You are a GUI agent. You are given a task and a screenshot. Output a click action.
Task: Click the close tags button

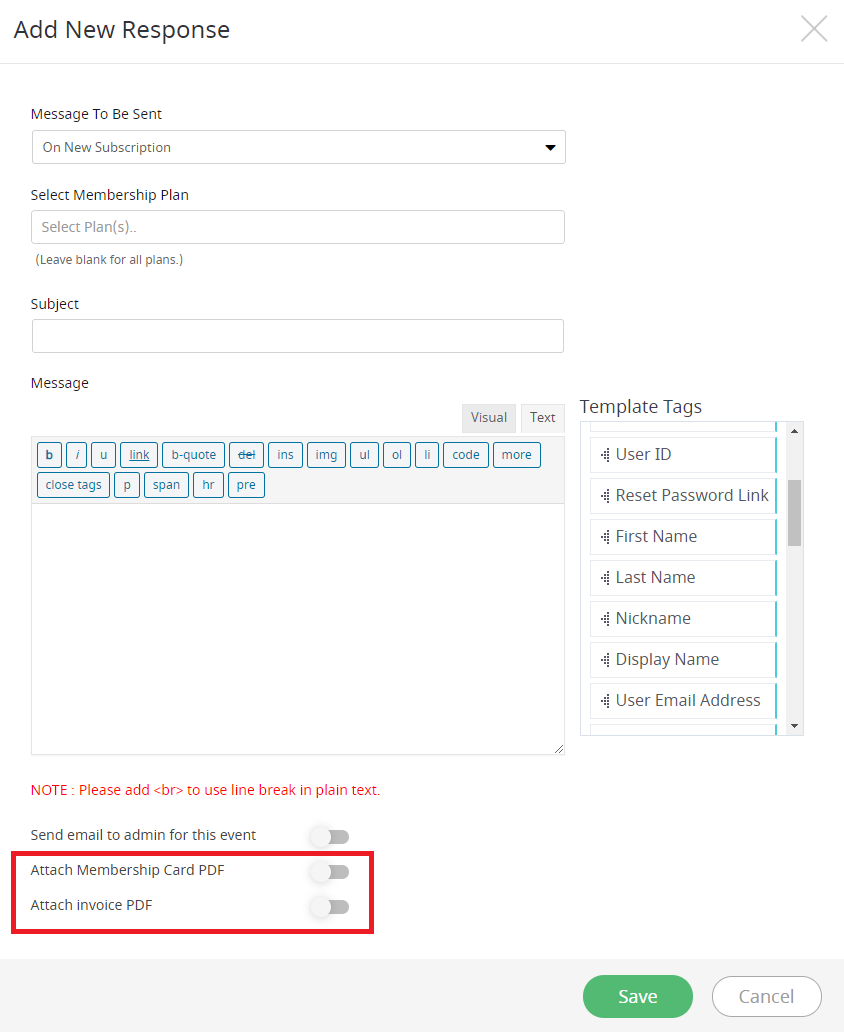pos(73,485)
